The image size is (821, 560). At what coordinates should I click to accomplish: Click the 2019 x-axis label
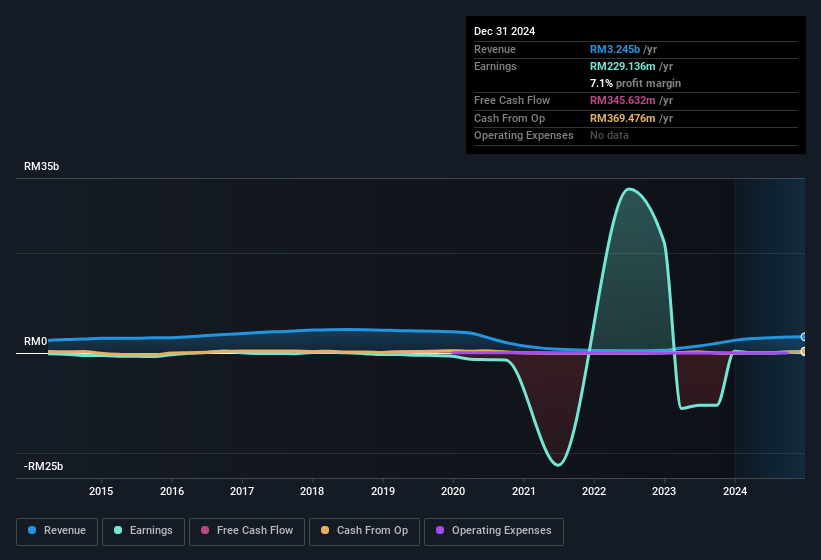click(x=383, y=491)
